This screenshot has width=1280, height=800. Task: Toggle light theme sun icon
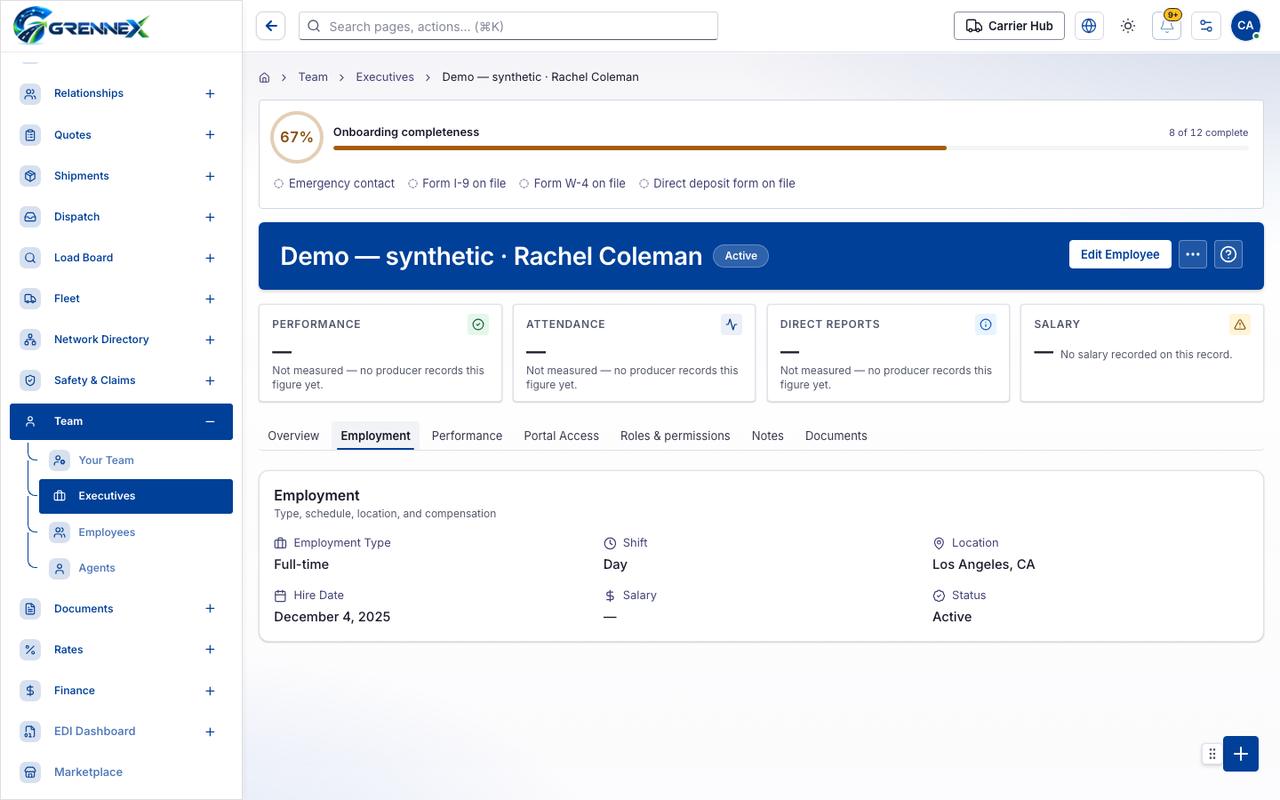[1128, 26]
